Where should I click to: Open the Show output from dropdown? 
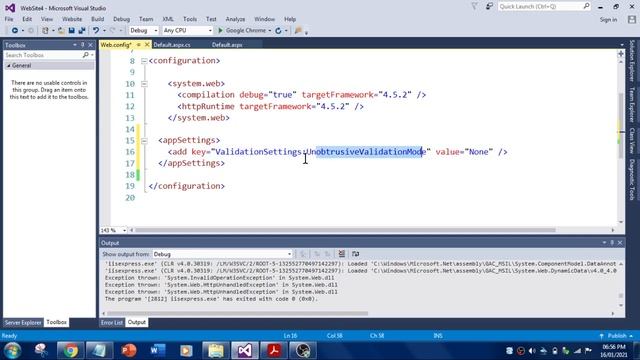point(289,254)
